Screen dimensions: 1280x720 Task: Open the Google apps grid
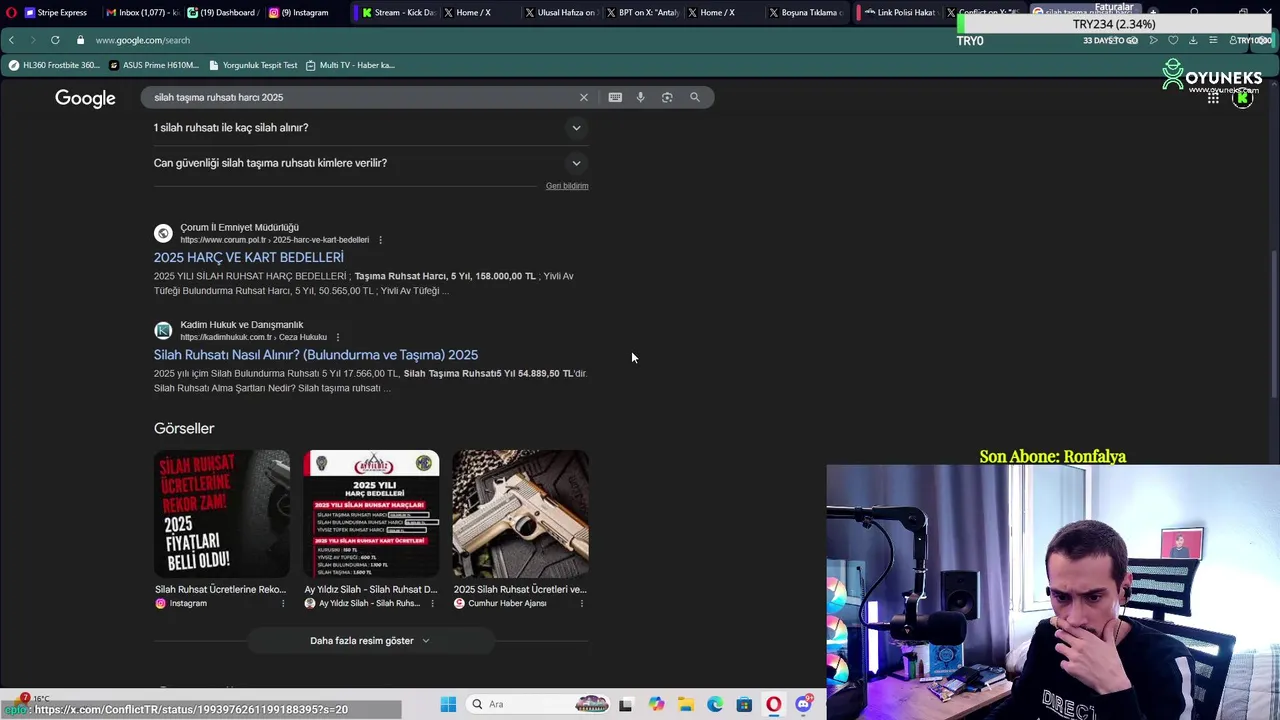click(x=1213, y=98)
